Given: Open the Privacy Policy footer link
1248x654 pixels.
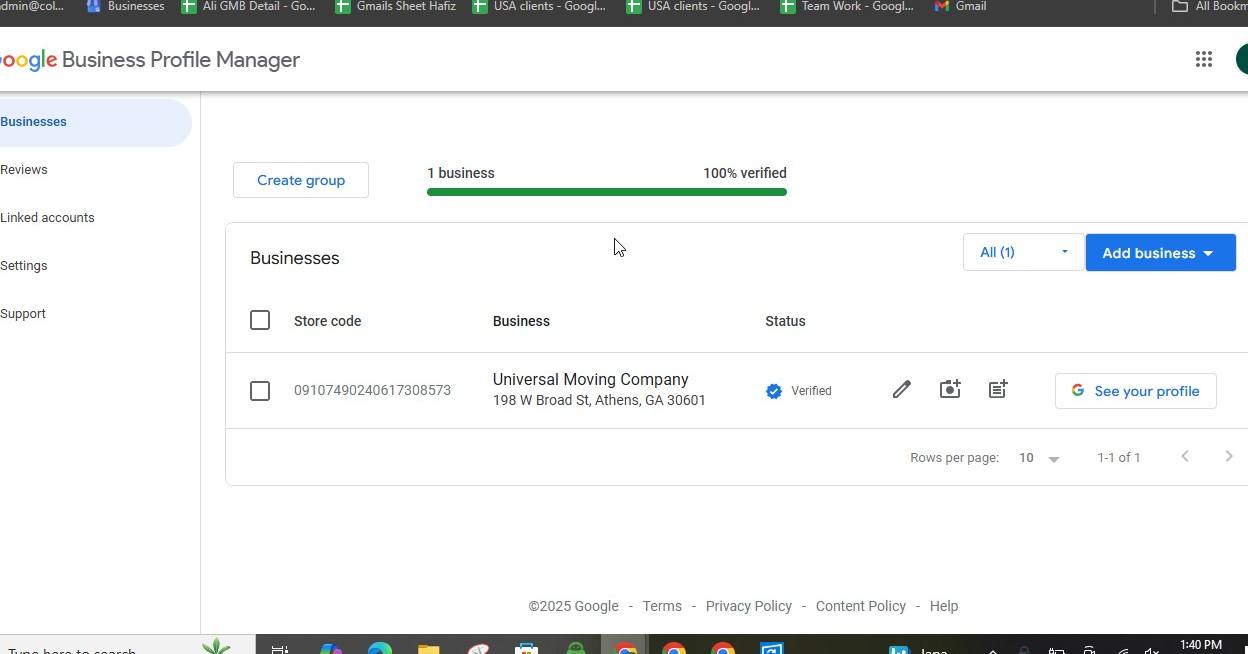Looking at the screenshot, I should [x=748, y=606].
